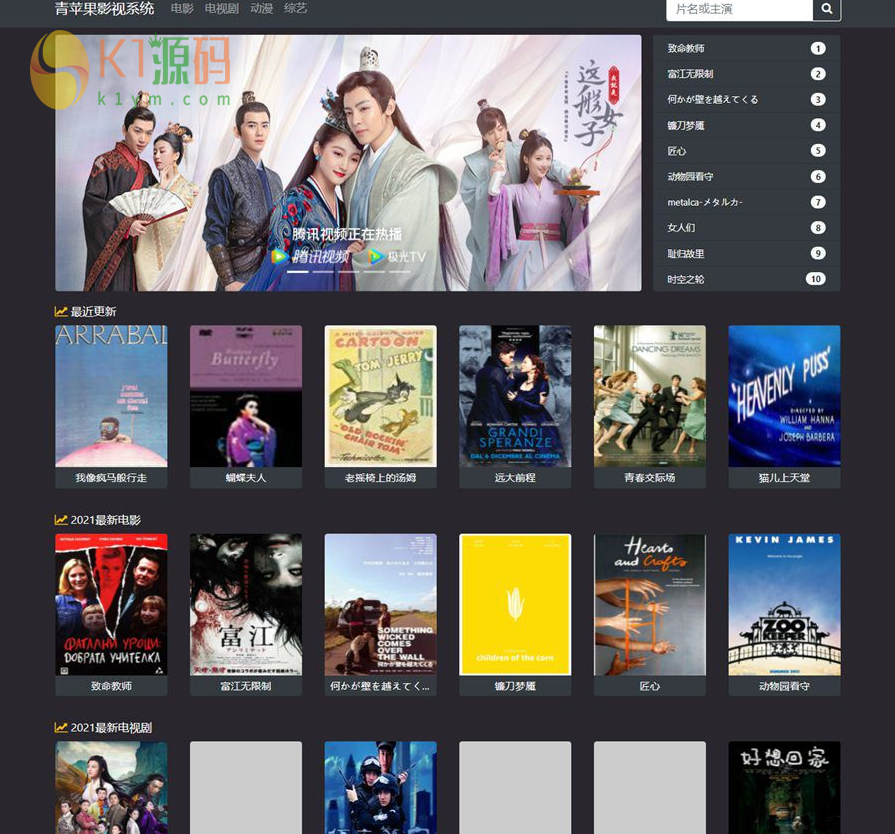Click the 青苹果影视系统 site title
Screen dimensions: 895x834
pyautogui.click(x=104, y=9)
